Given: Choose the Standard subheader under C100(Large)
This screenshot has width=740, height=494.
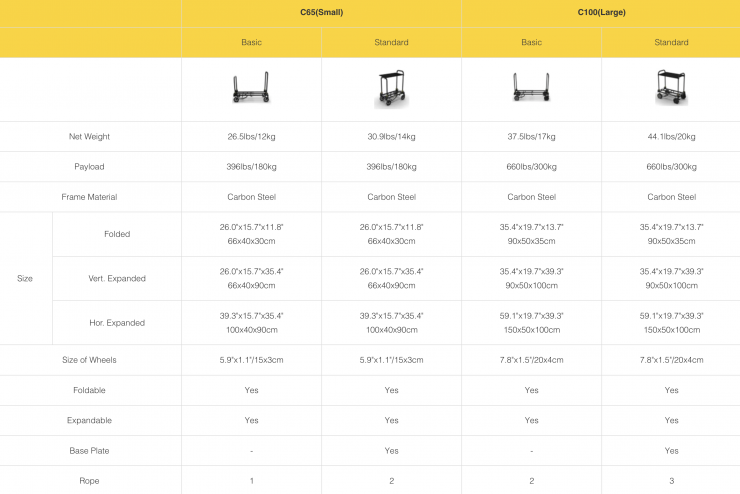Looking at the screenshot, I should pos(671,43).
